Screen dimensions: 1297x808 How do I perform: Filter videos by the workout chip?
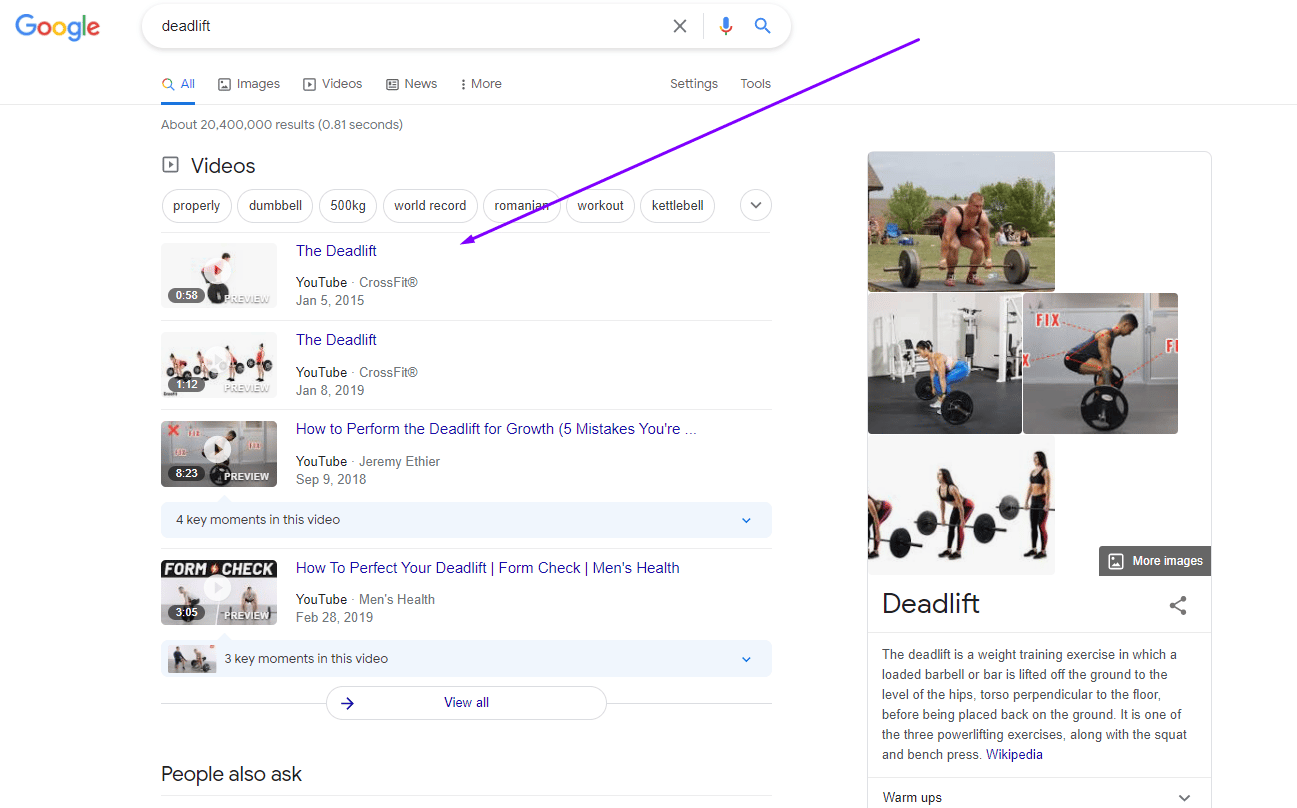click(600, 206)
